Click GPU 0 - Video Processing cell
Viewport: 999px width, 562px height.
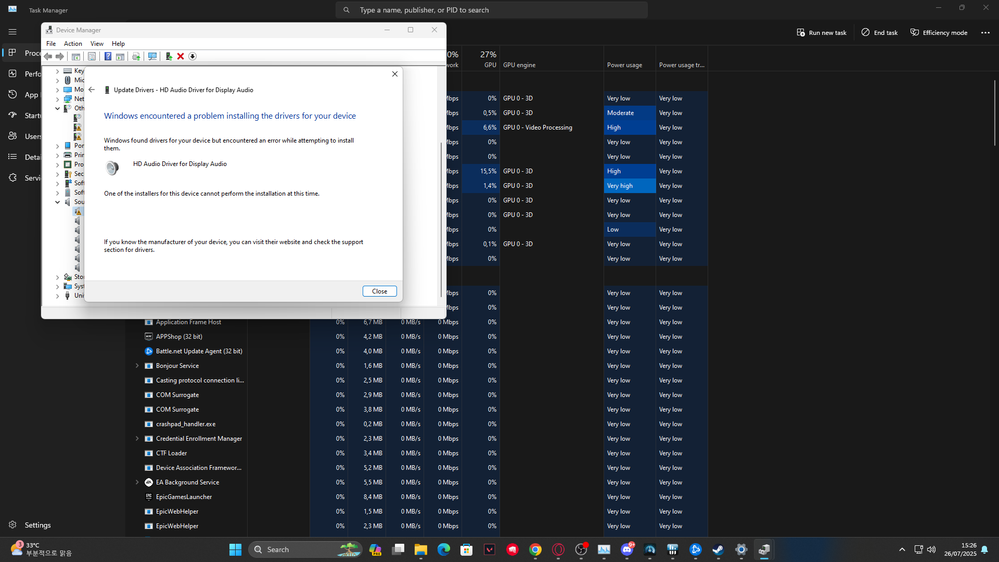(538, 127)
